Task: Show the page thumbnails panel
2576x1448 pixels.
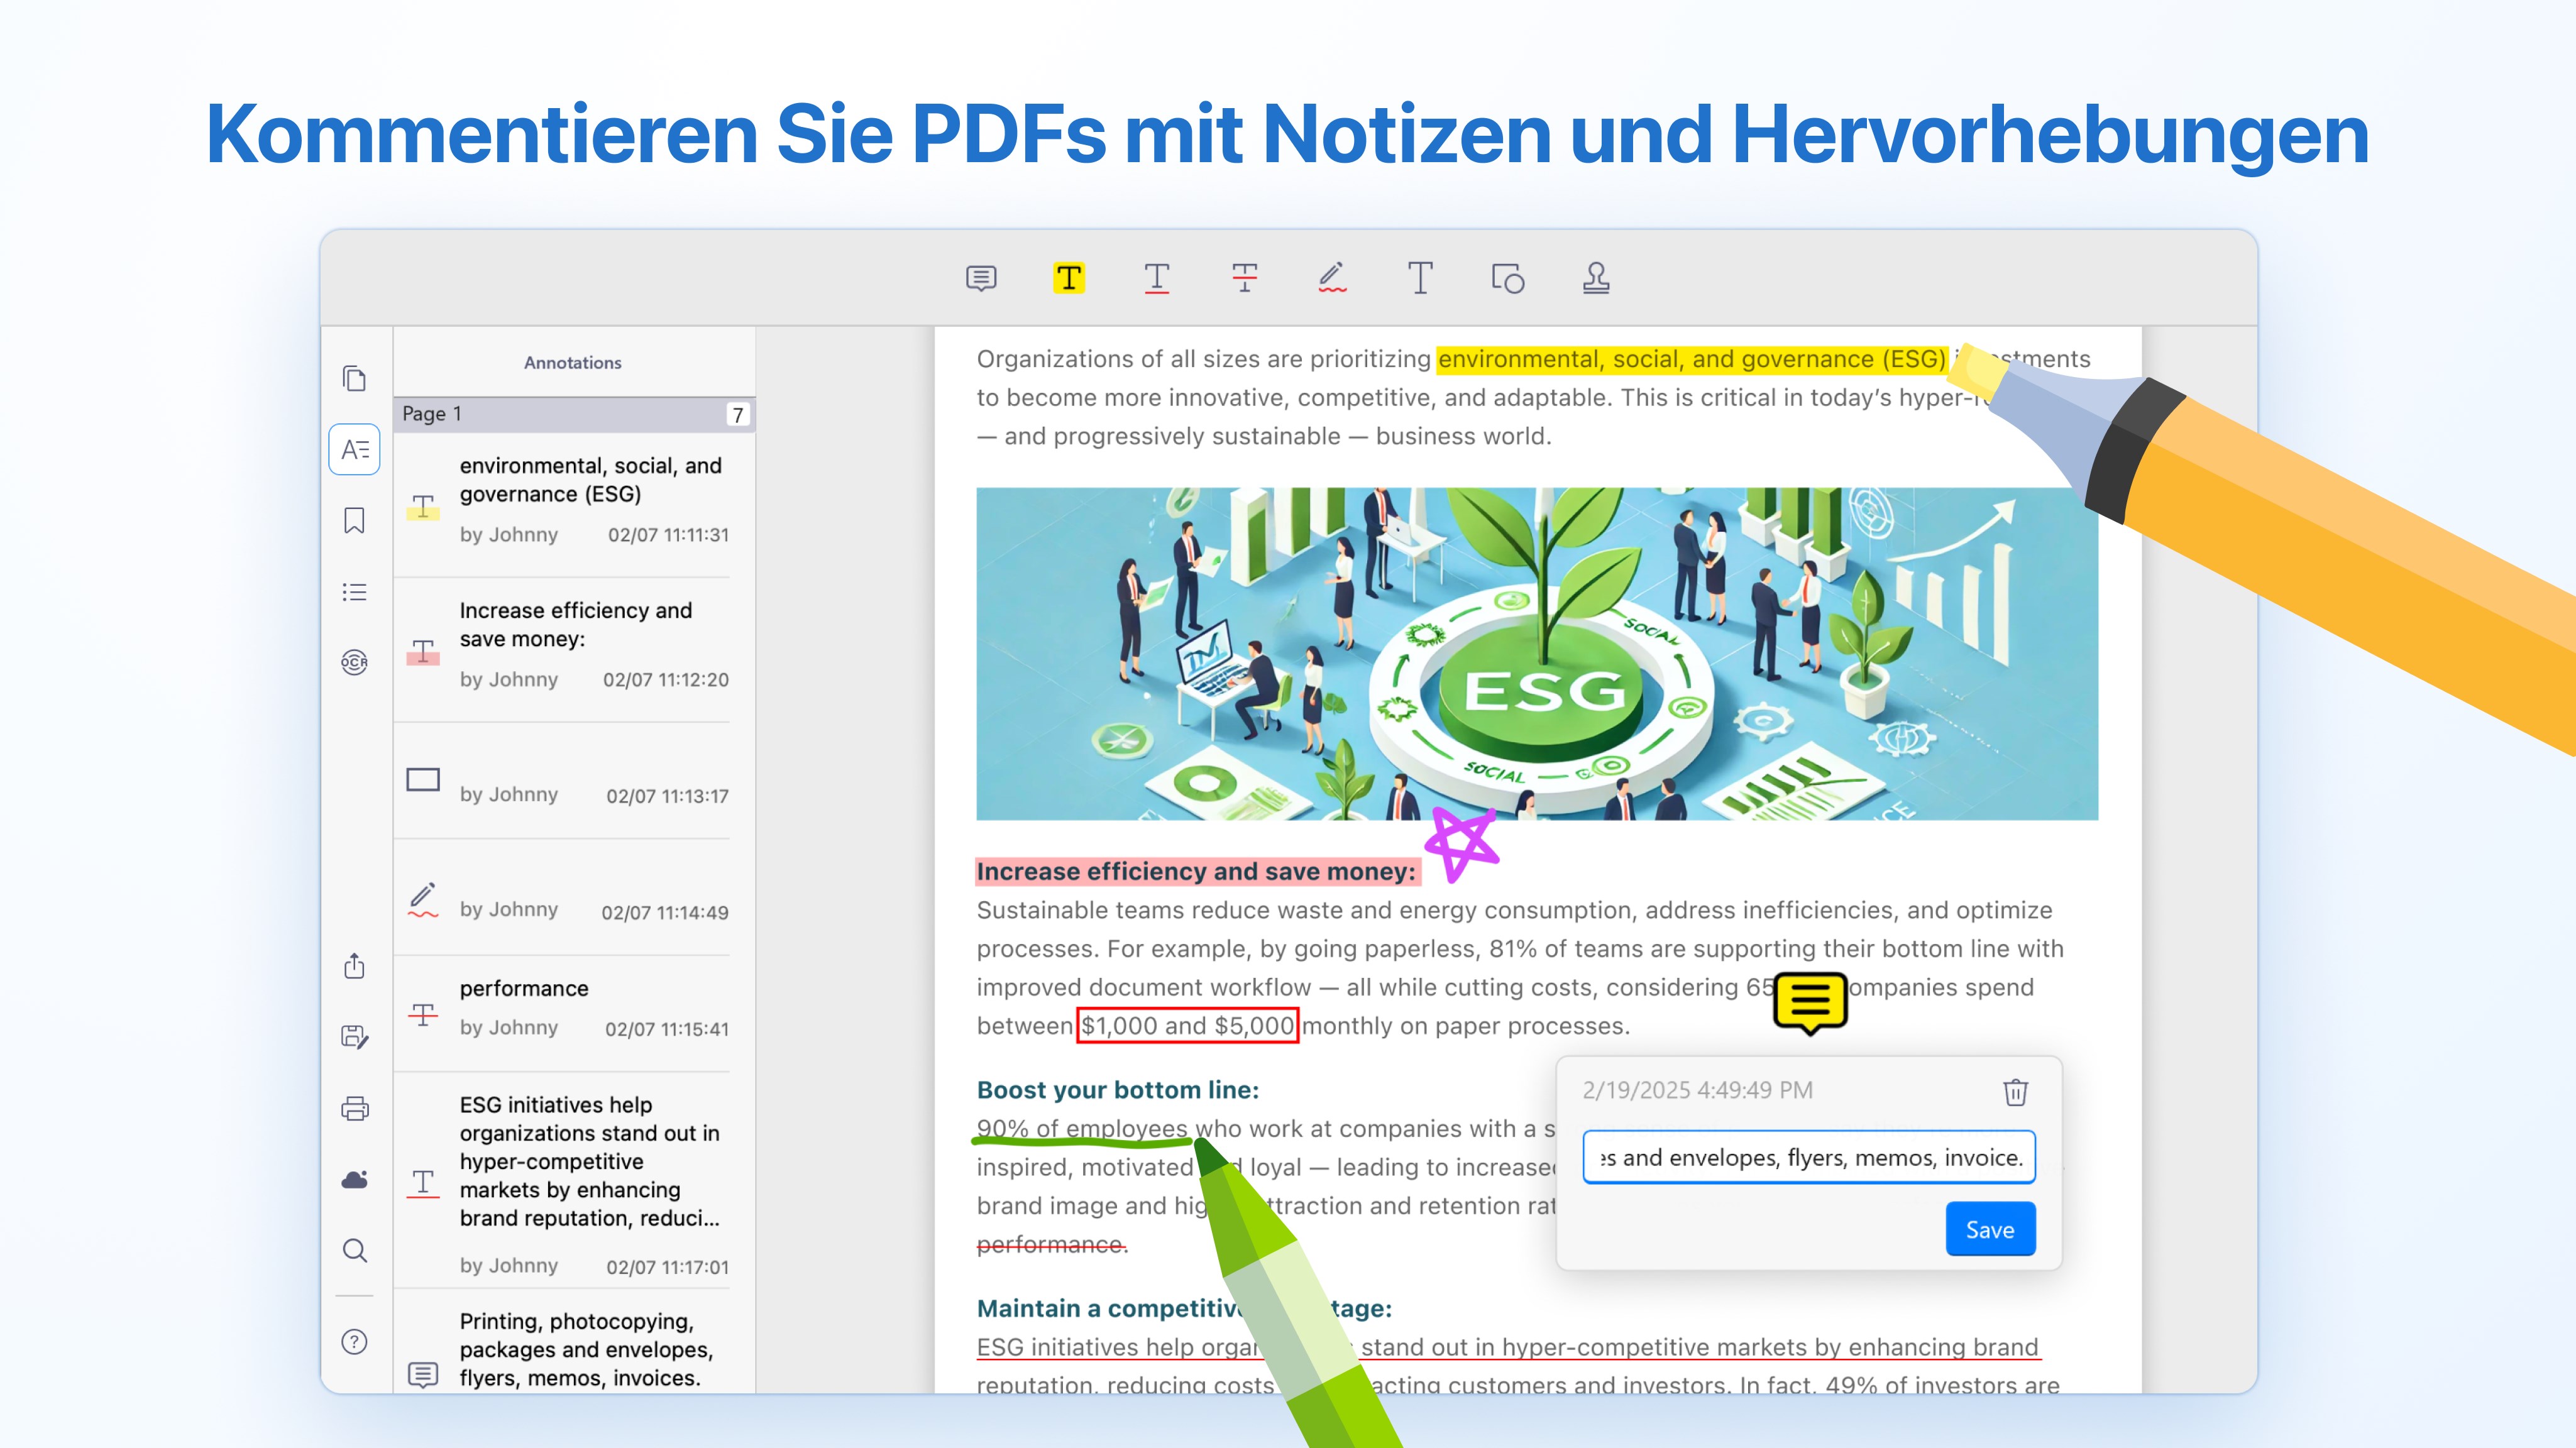Action: pos(354,379)
